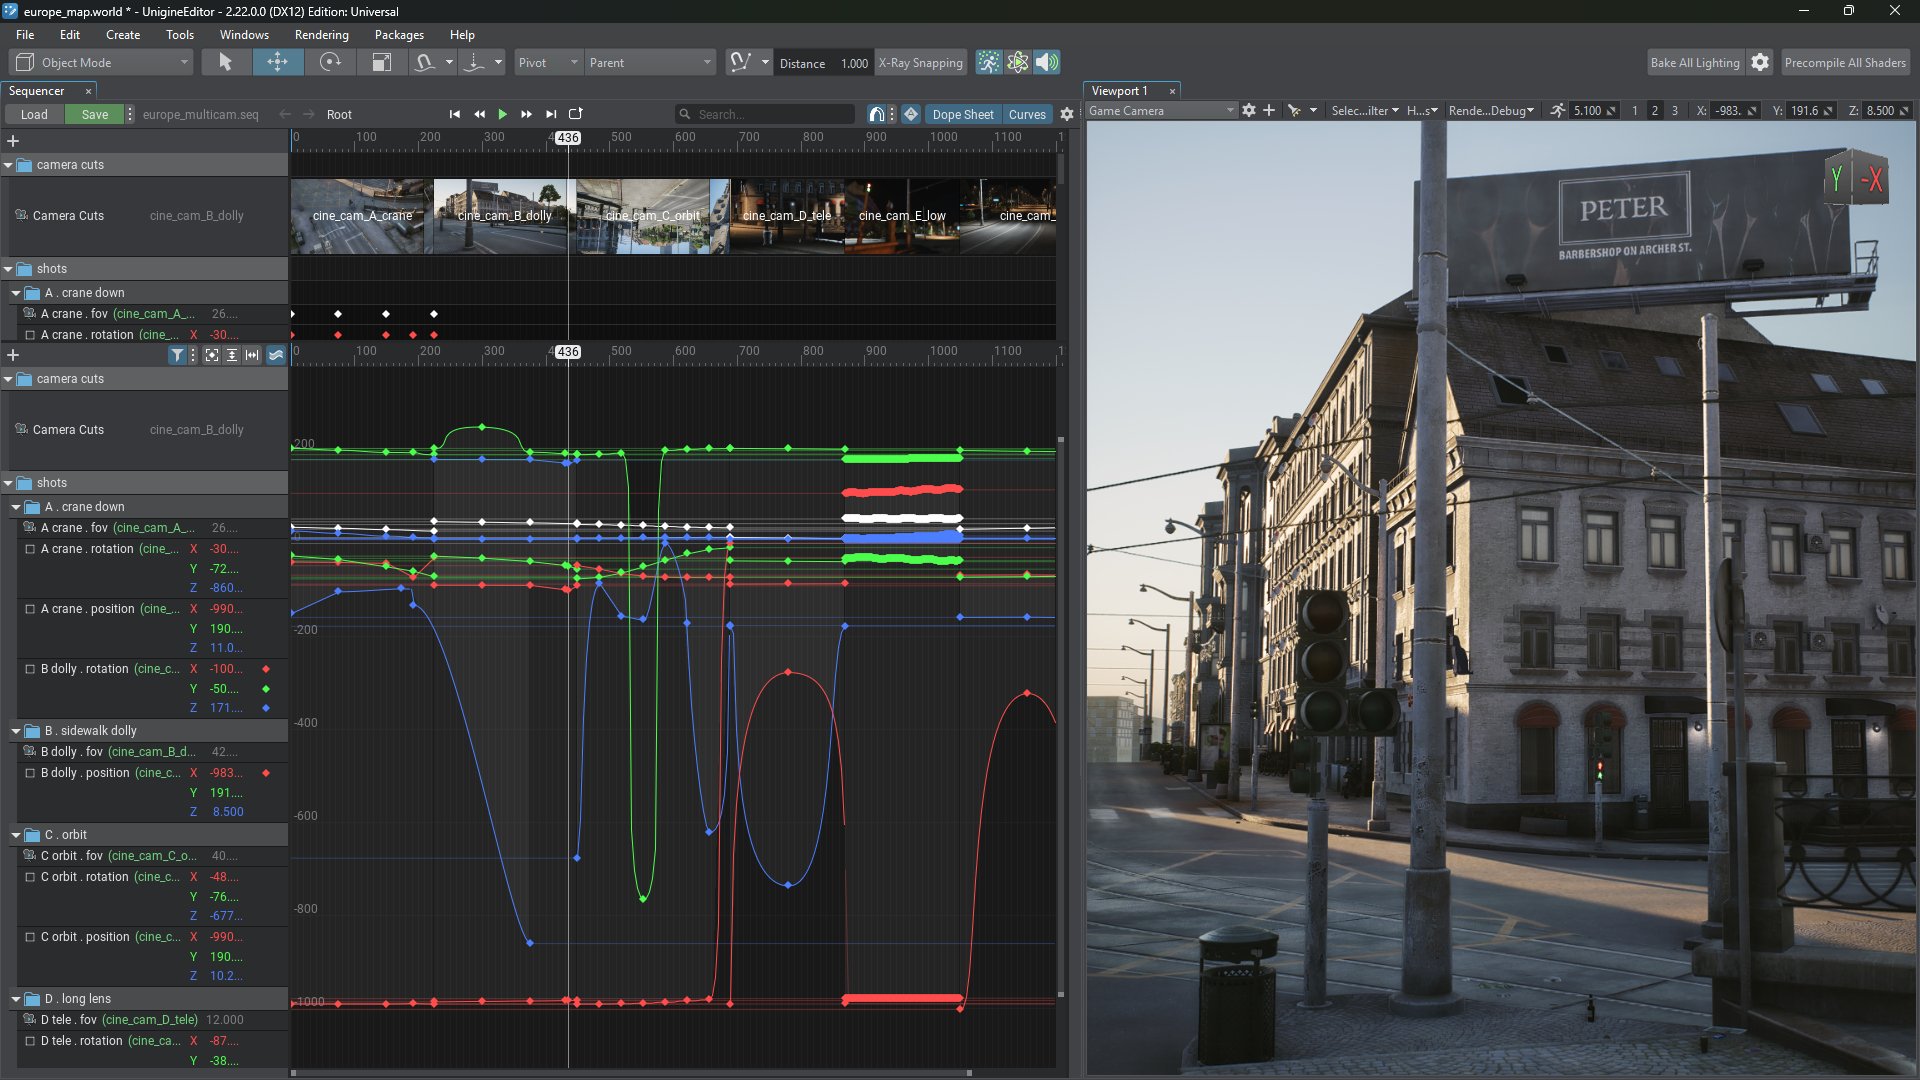Open the Tools menu
This screenshot has width=1920, height=1080.
(x=180, y=35)
